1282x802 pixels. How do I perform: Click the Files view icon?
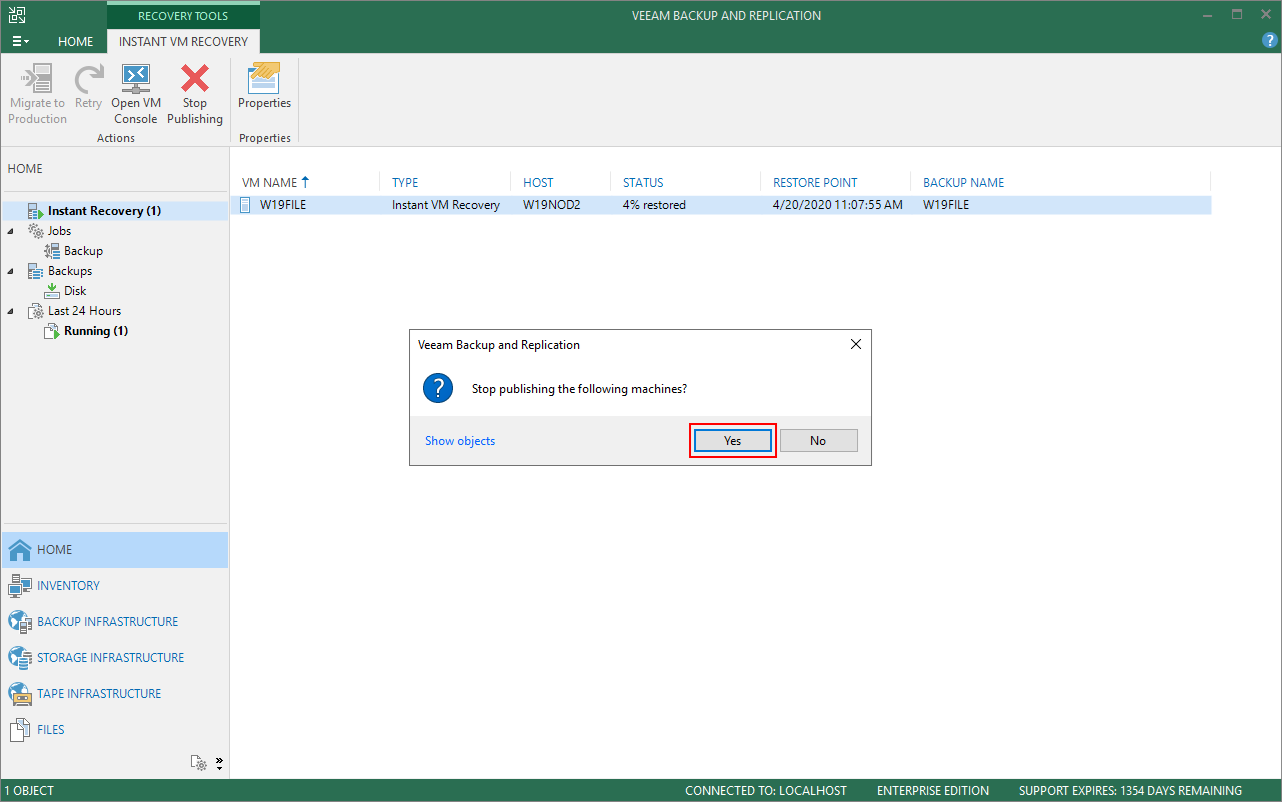[x=20, y=730]
